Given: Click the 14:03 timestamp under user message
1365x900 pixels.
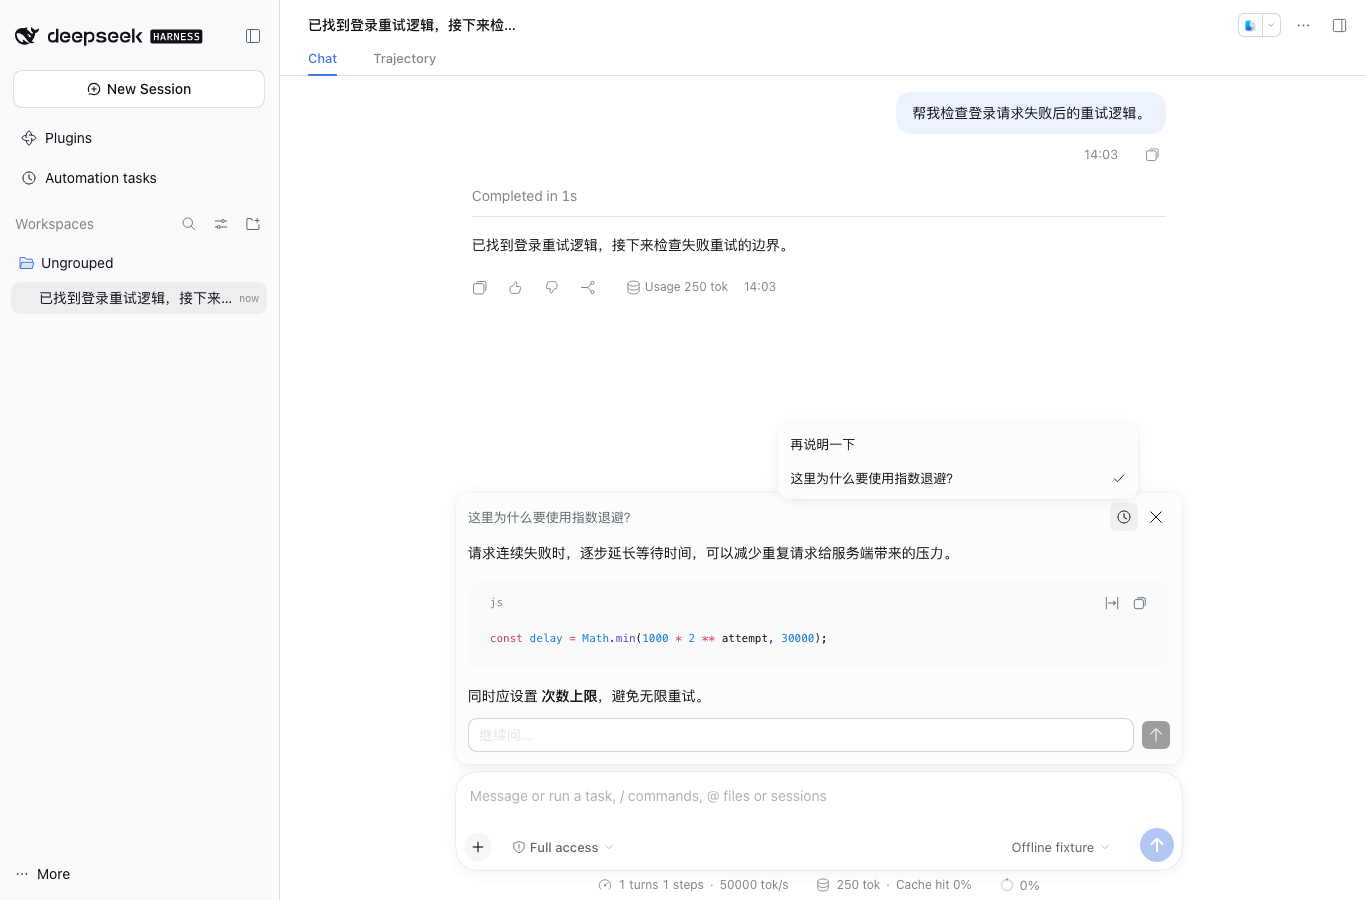Looking at the screenshot, I should 1100,155.
